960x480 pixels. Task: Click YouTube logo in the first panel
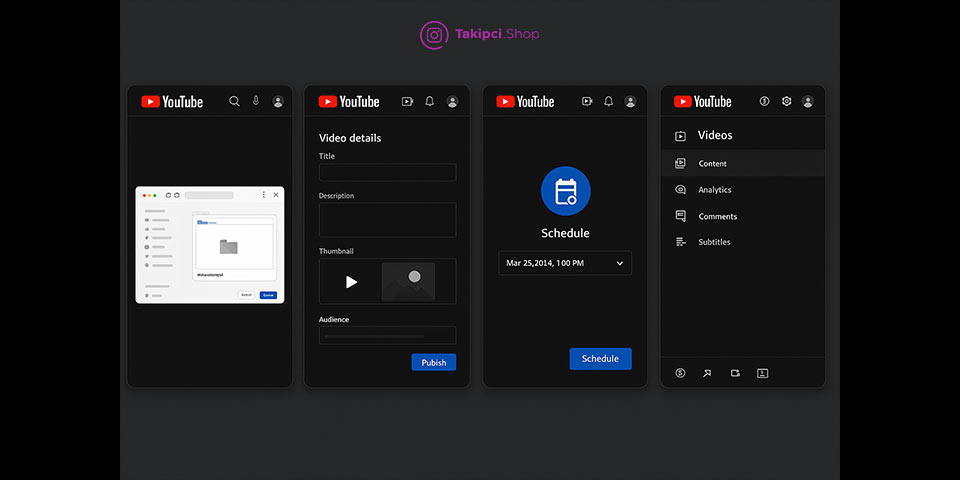(172, 102)
